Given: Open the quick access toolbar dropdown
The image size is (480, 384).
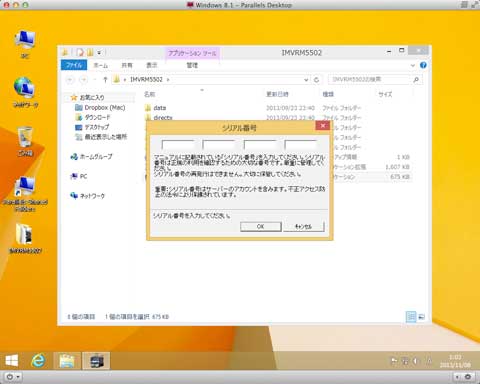Looking at the screenshot, I should pos(99,53).
